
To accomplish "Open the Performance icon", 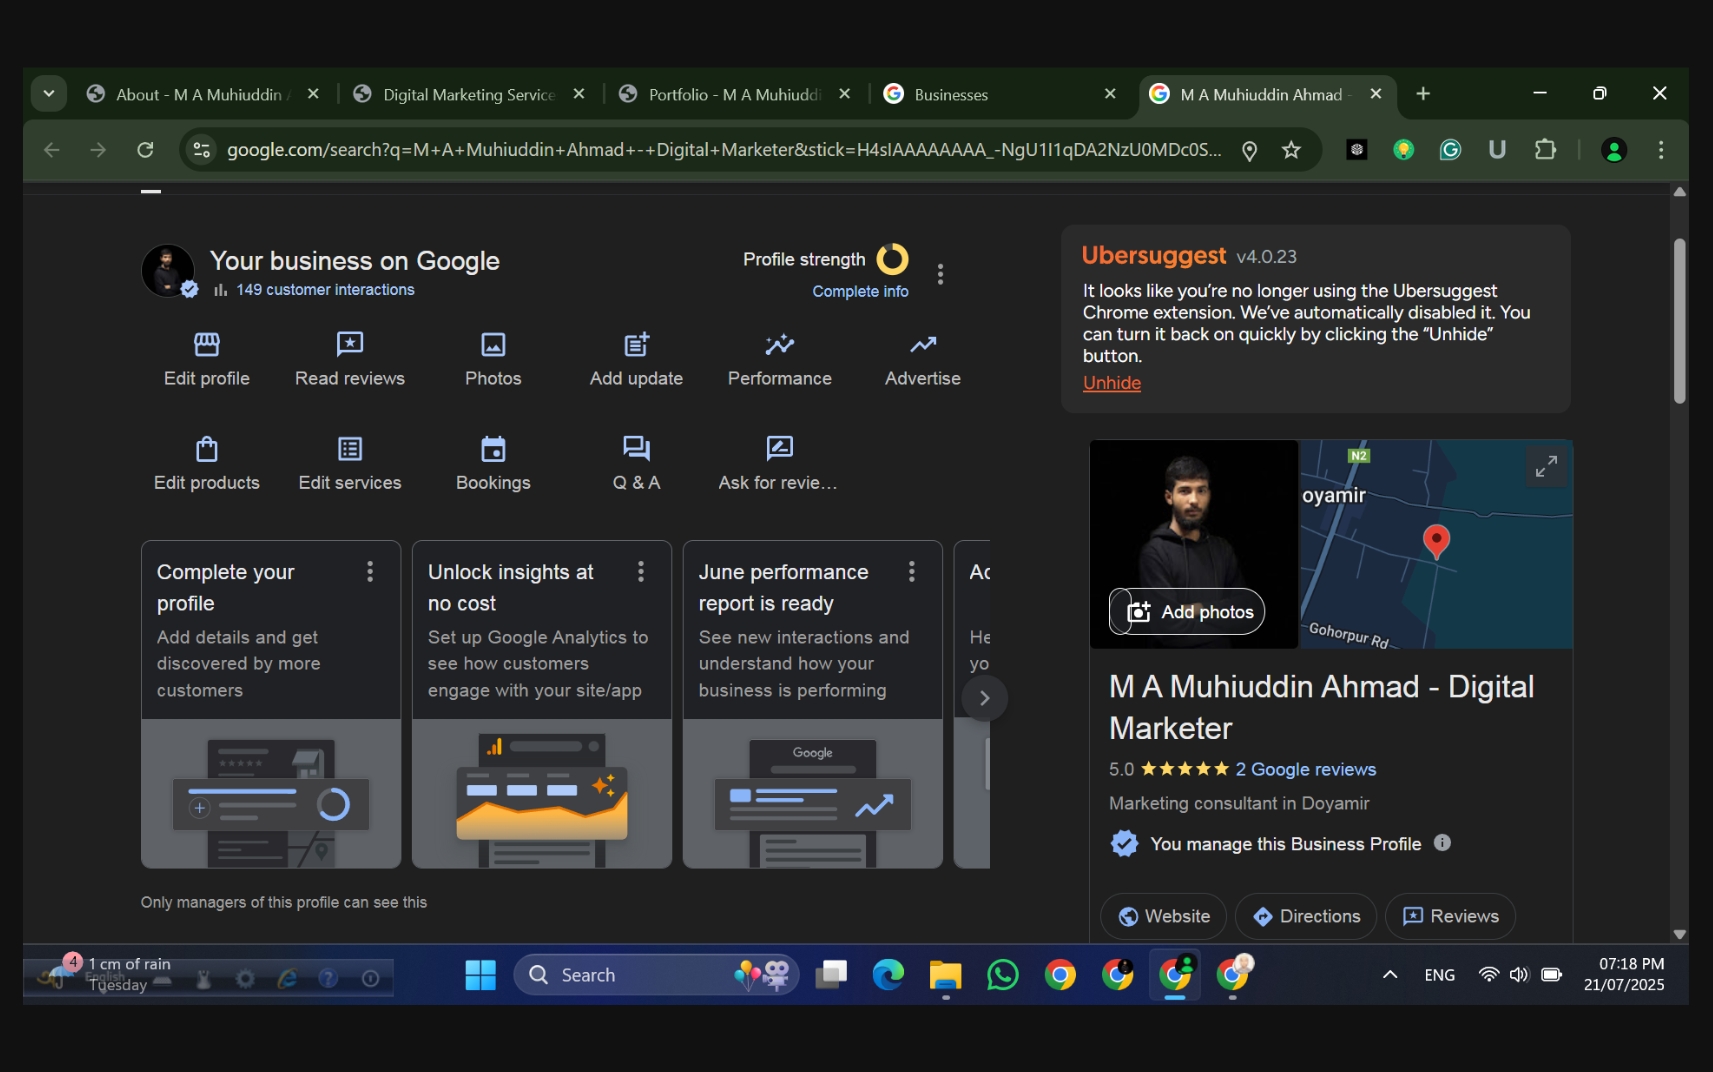I will [780, 345].
